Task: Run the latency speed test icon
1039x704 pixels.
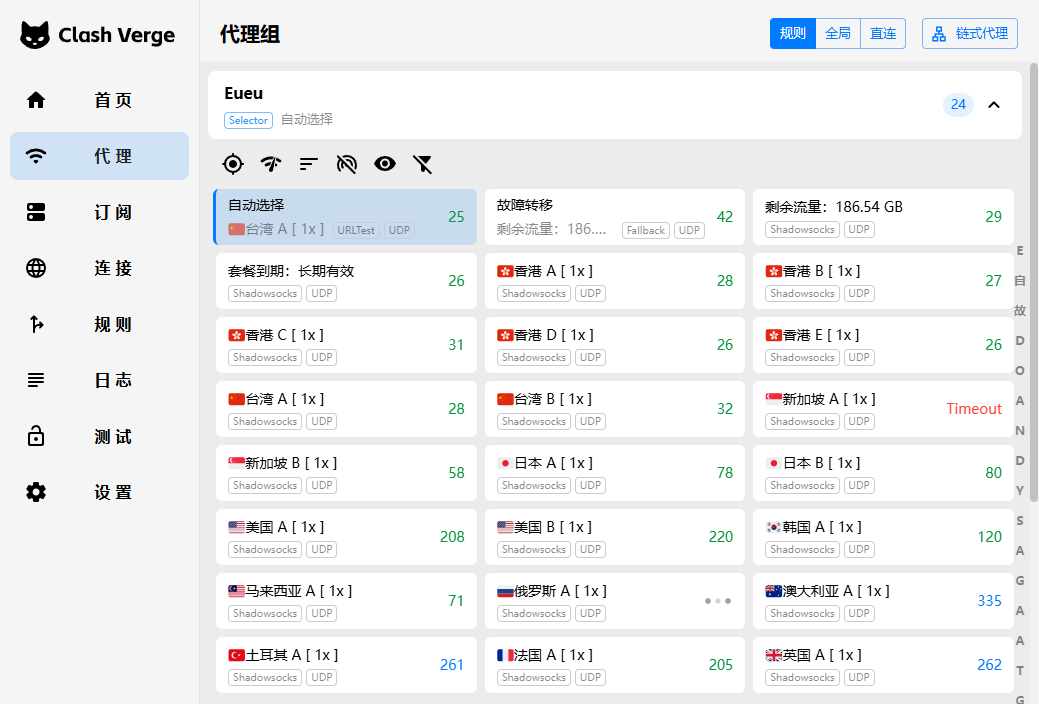Action: tap(271, 164)
